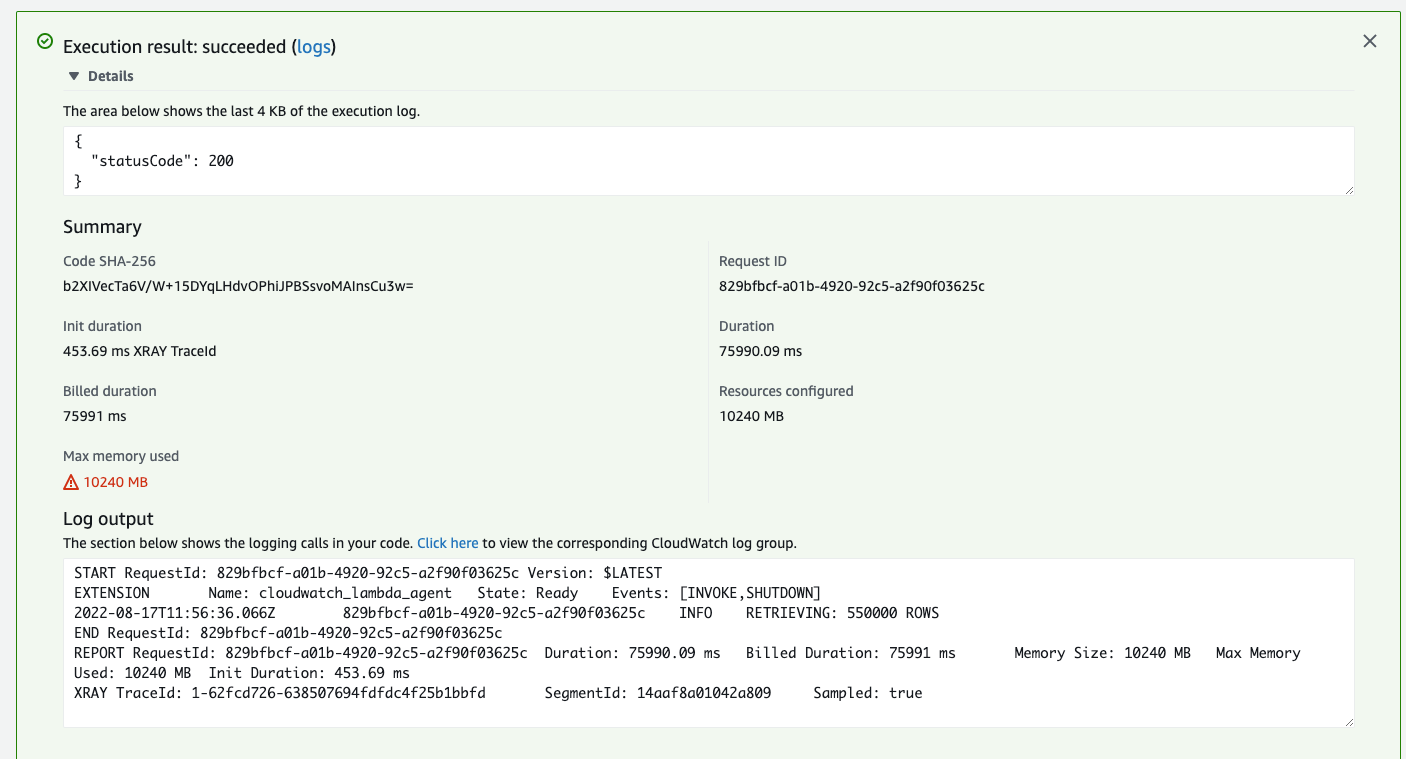Screen dimensions: 1406x759
Task: Click inside the statusCode response box
Action: pyautogui.click(x=708, y=161)
